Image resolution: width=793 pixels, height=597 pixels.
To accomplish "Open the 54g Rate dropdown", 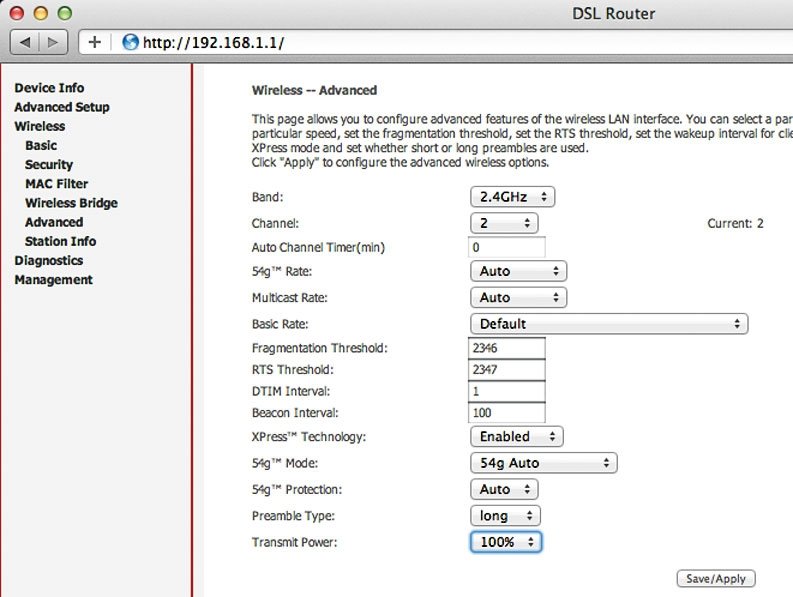I will 518,271.
